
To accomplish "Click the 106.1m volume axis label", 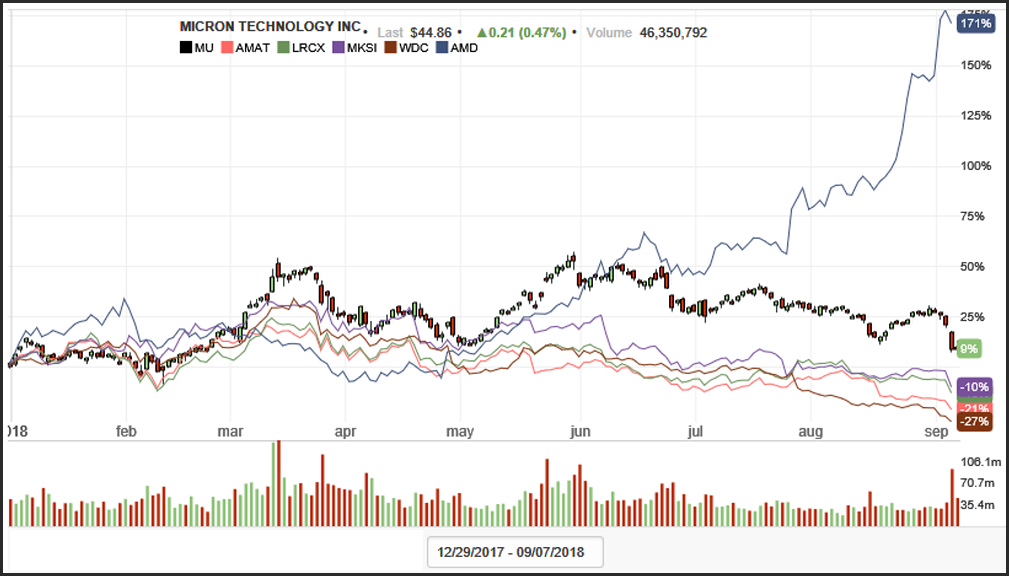I will [x=981, y=462].
